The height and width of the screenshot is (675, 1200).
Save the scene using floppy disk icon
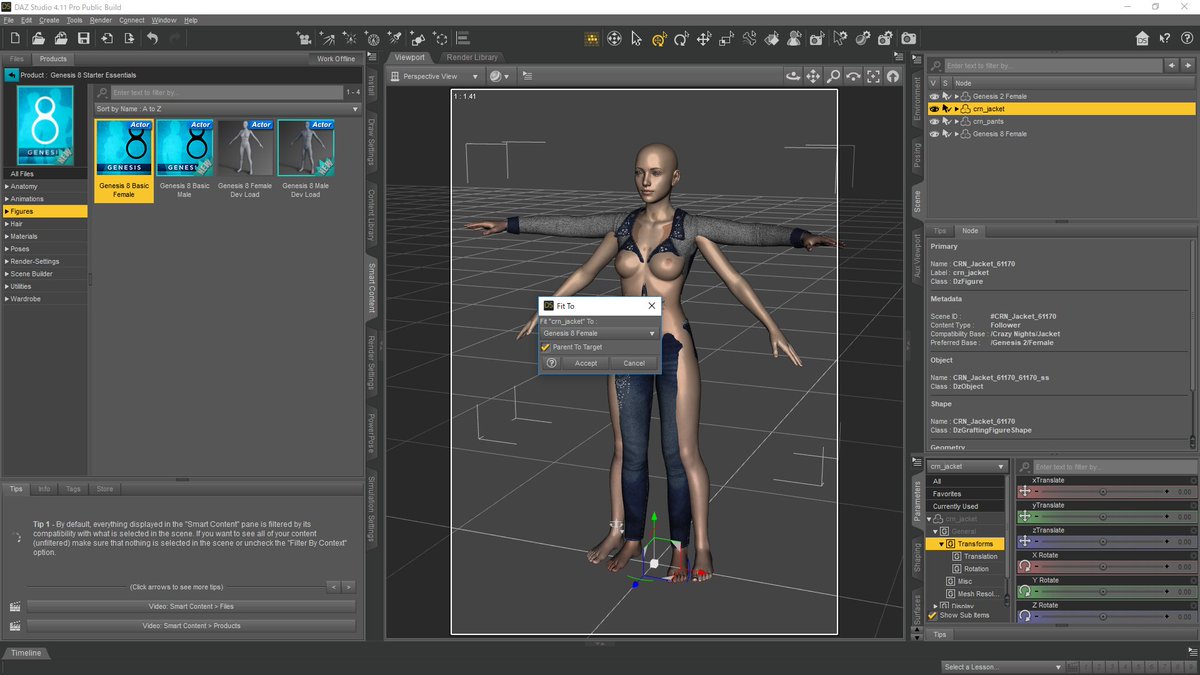click(x=84, y=39)
